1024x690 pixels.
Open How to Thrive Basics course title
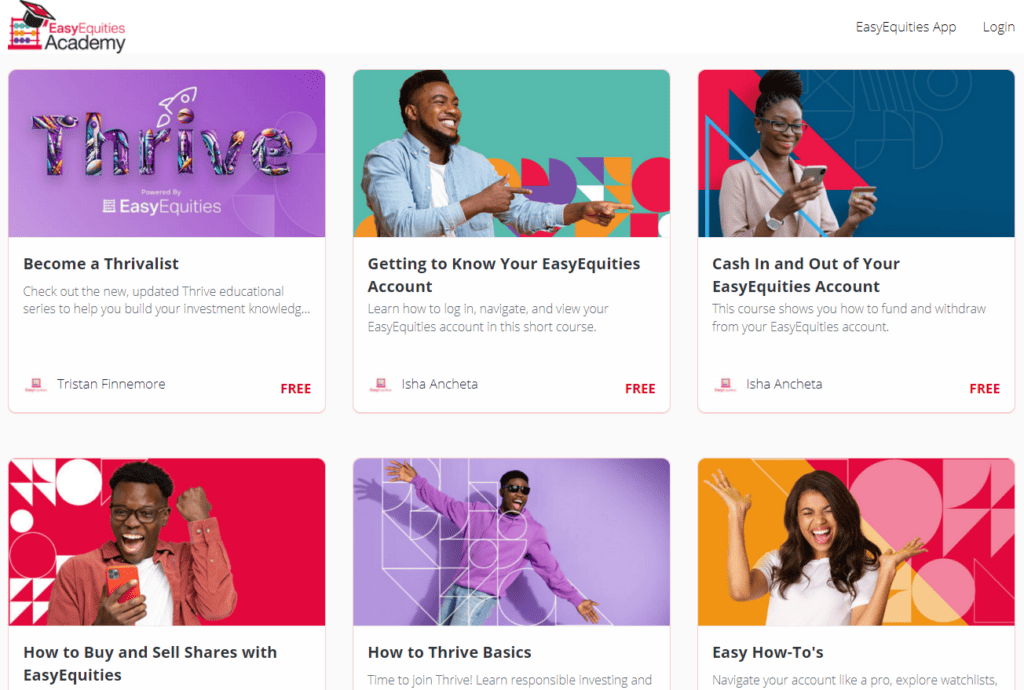[449, 652]
